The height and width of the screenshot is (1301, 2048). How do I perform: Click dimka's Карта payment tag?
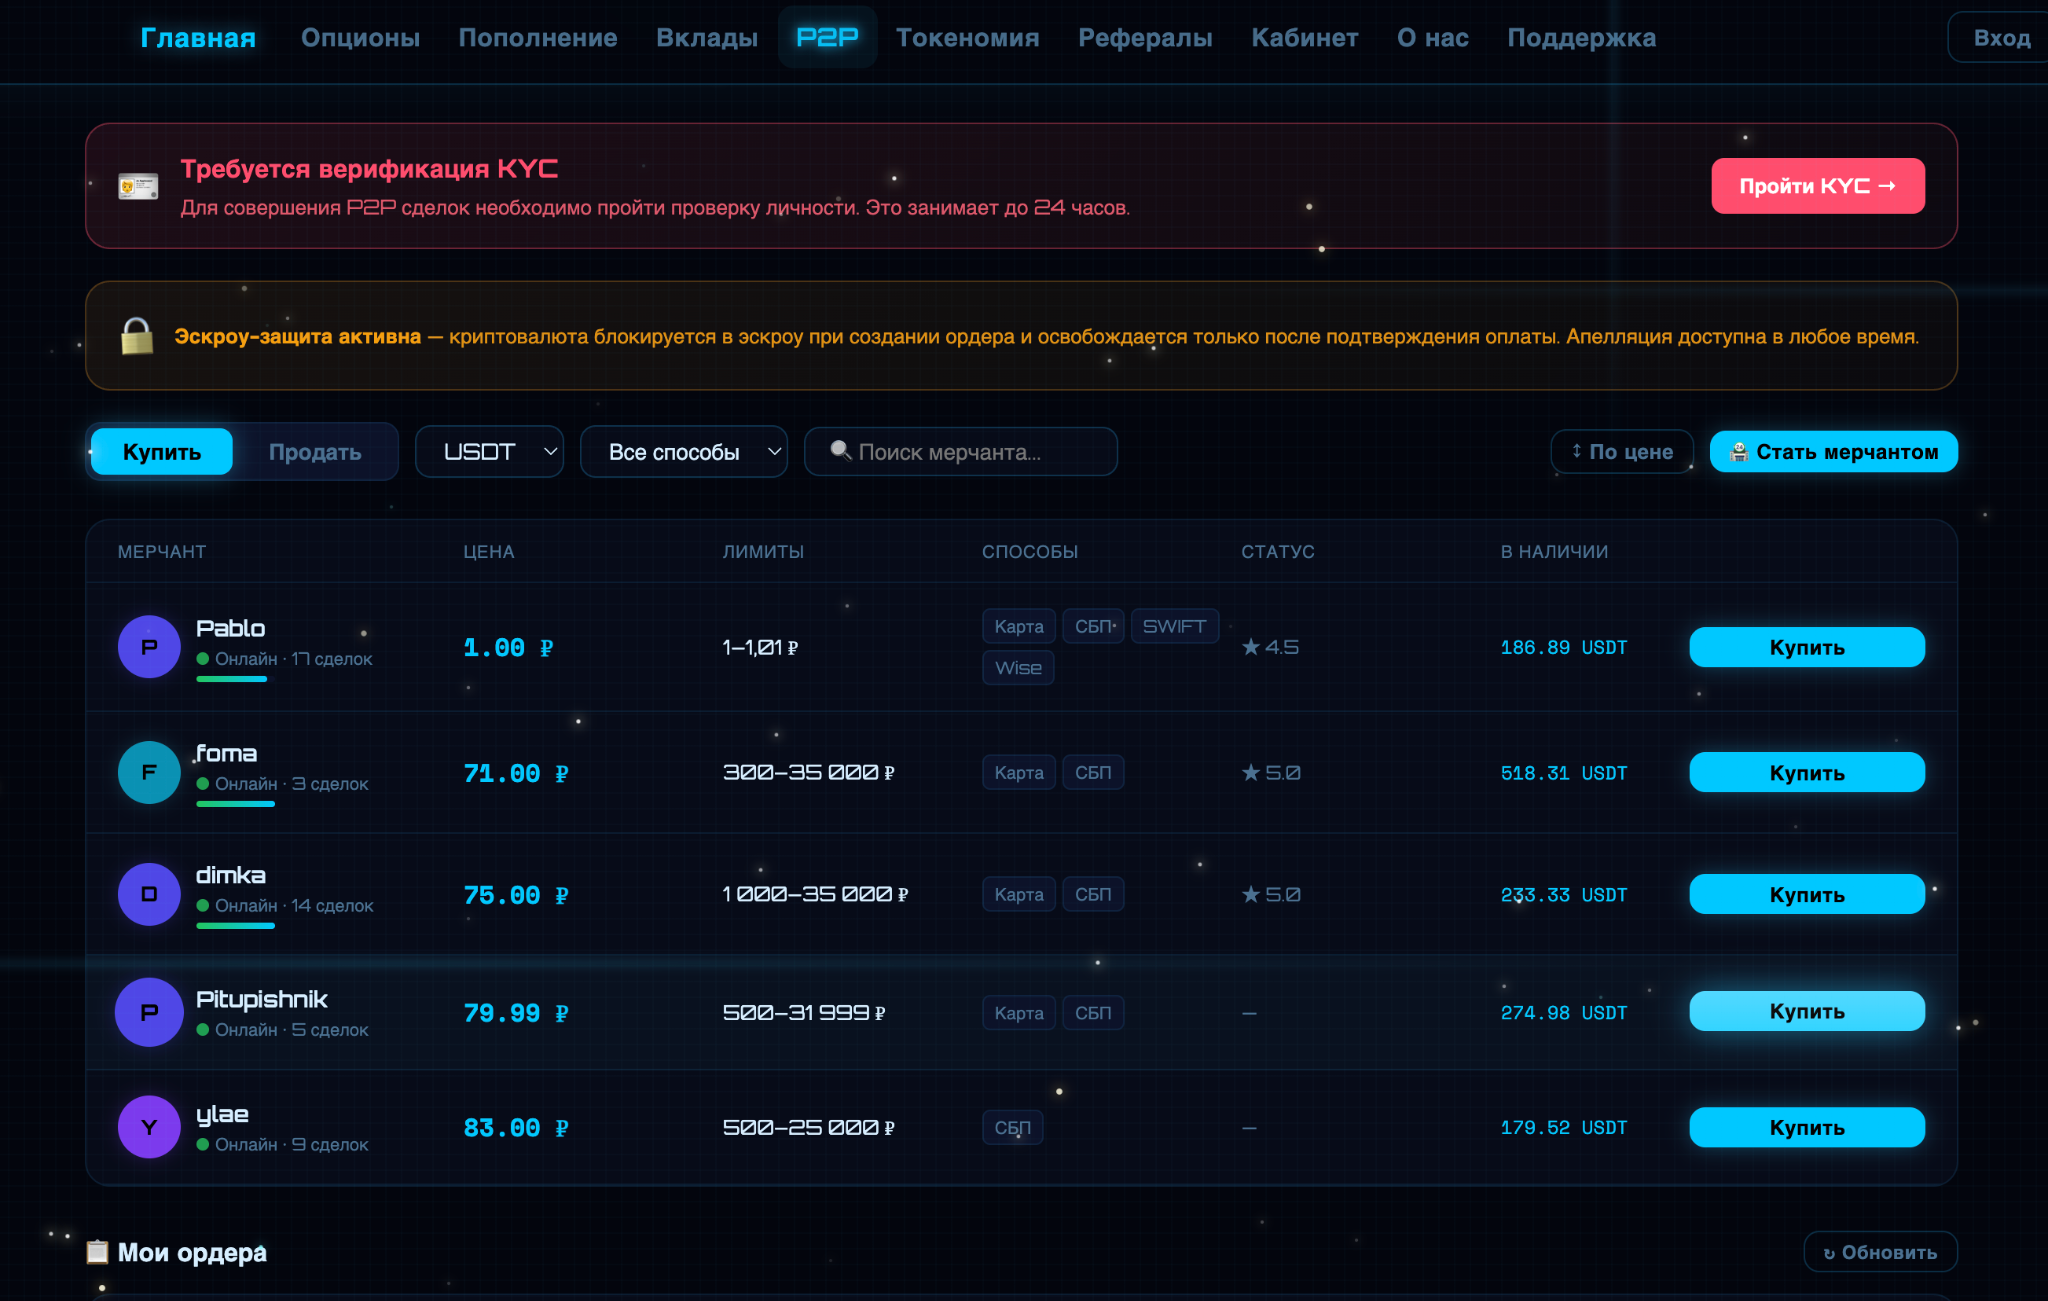click(1019, 894)
